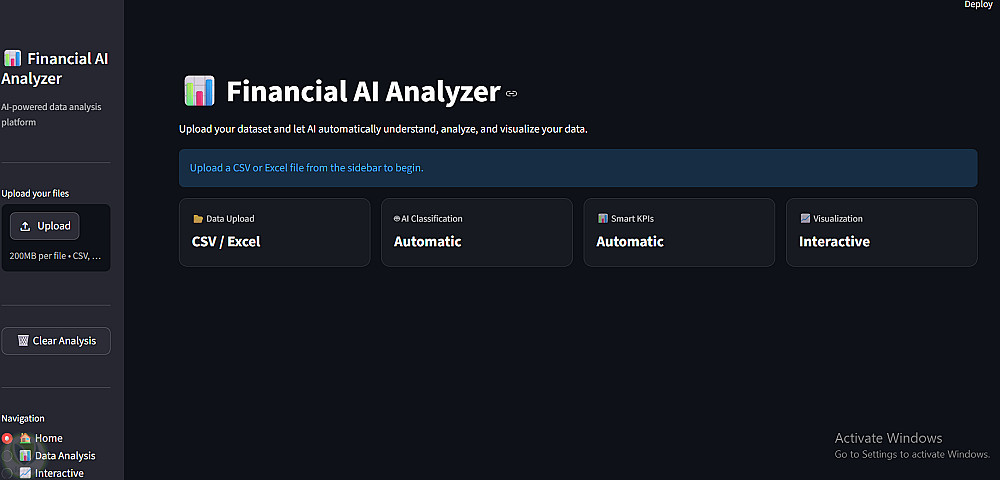This screenshot has height=480, width=1000.
Task: Click the blue upload instructions info banner
Action: 578,168
